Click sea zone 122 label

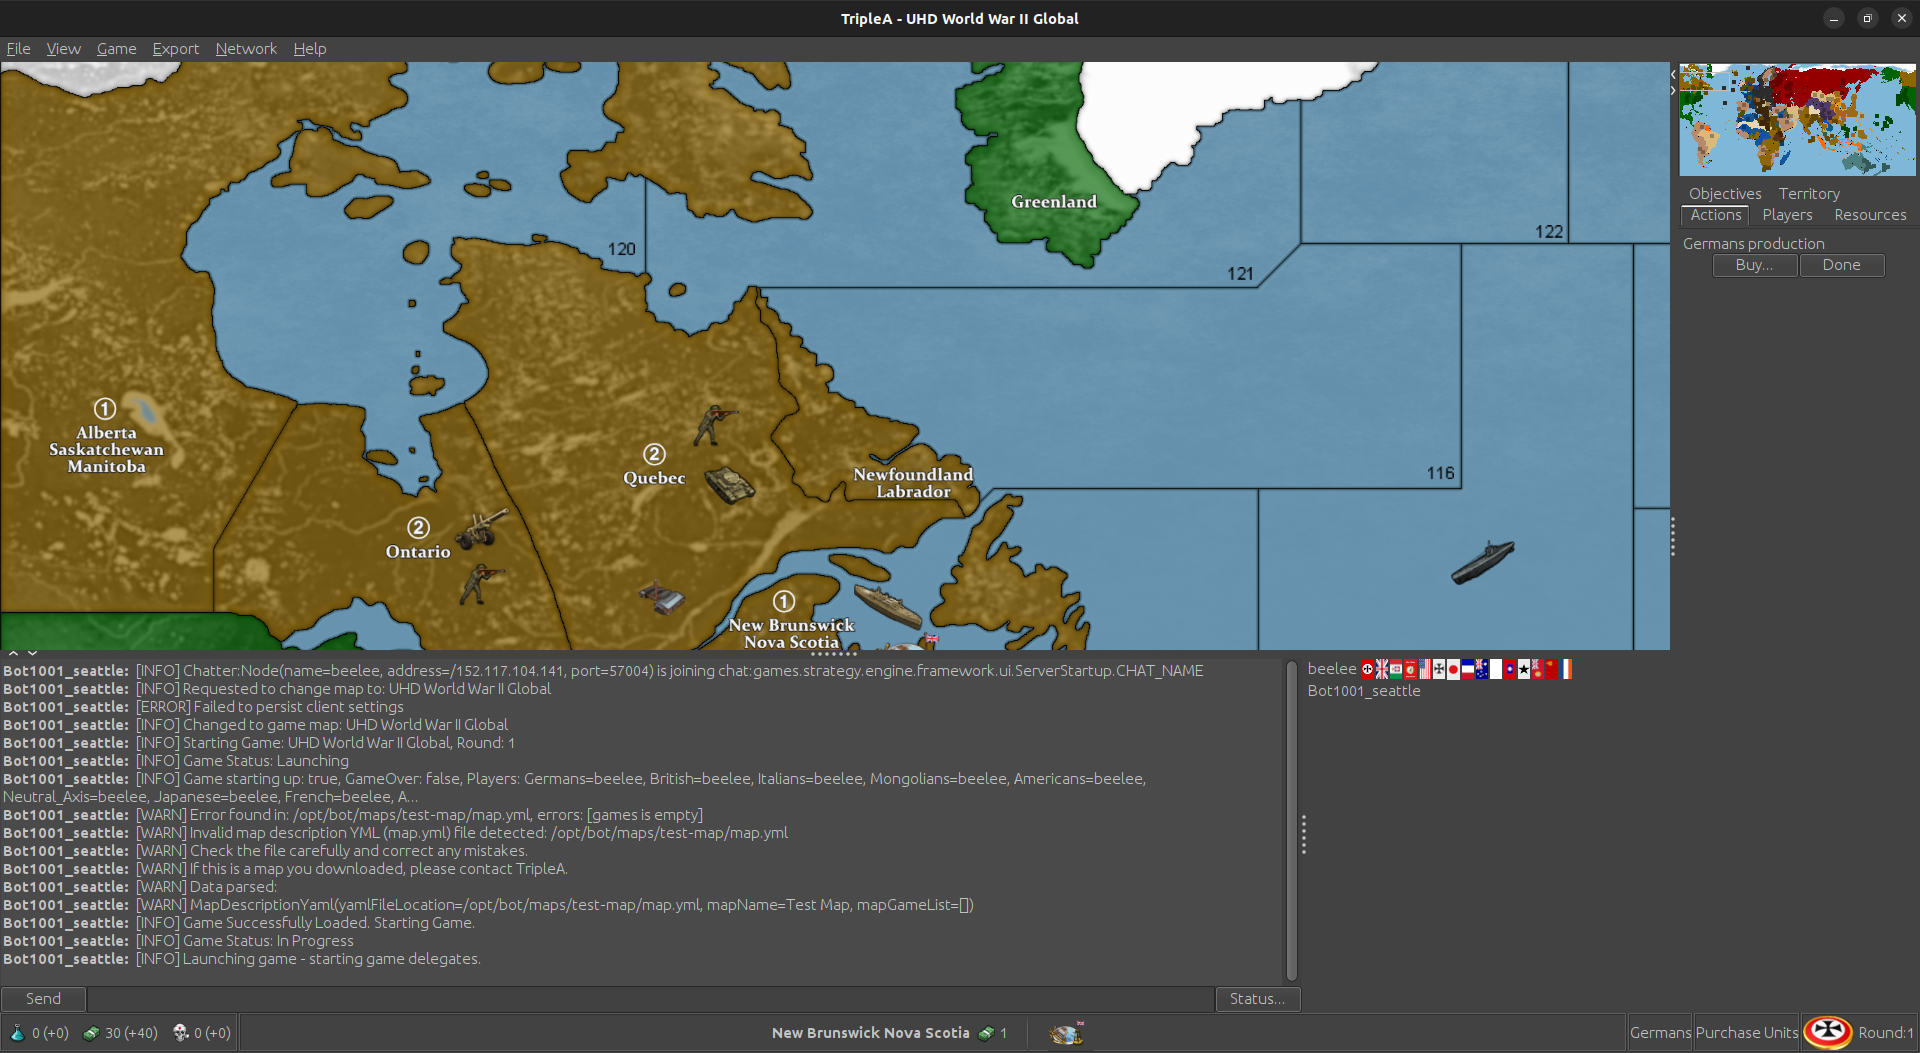tap(1549, 232)
